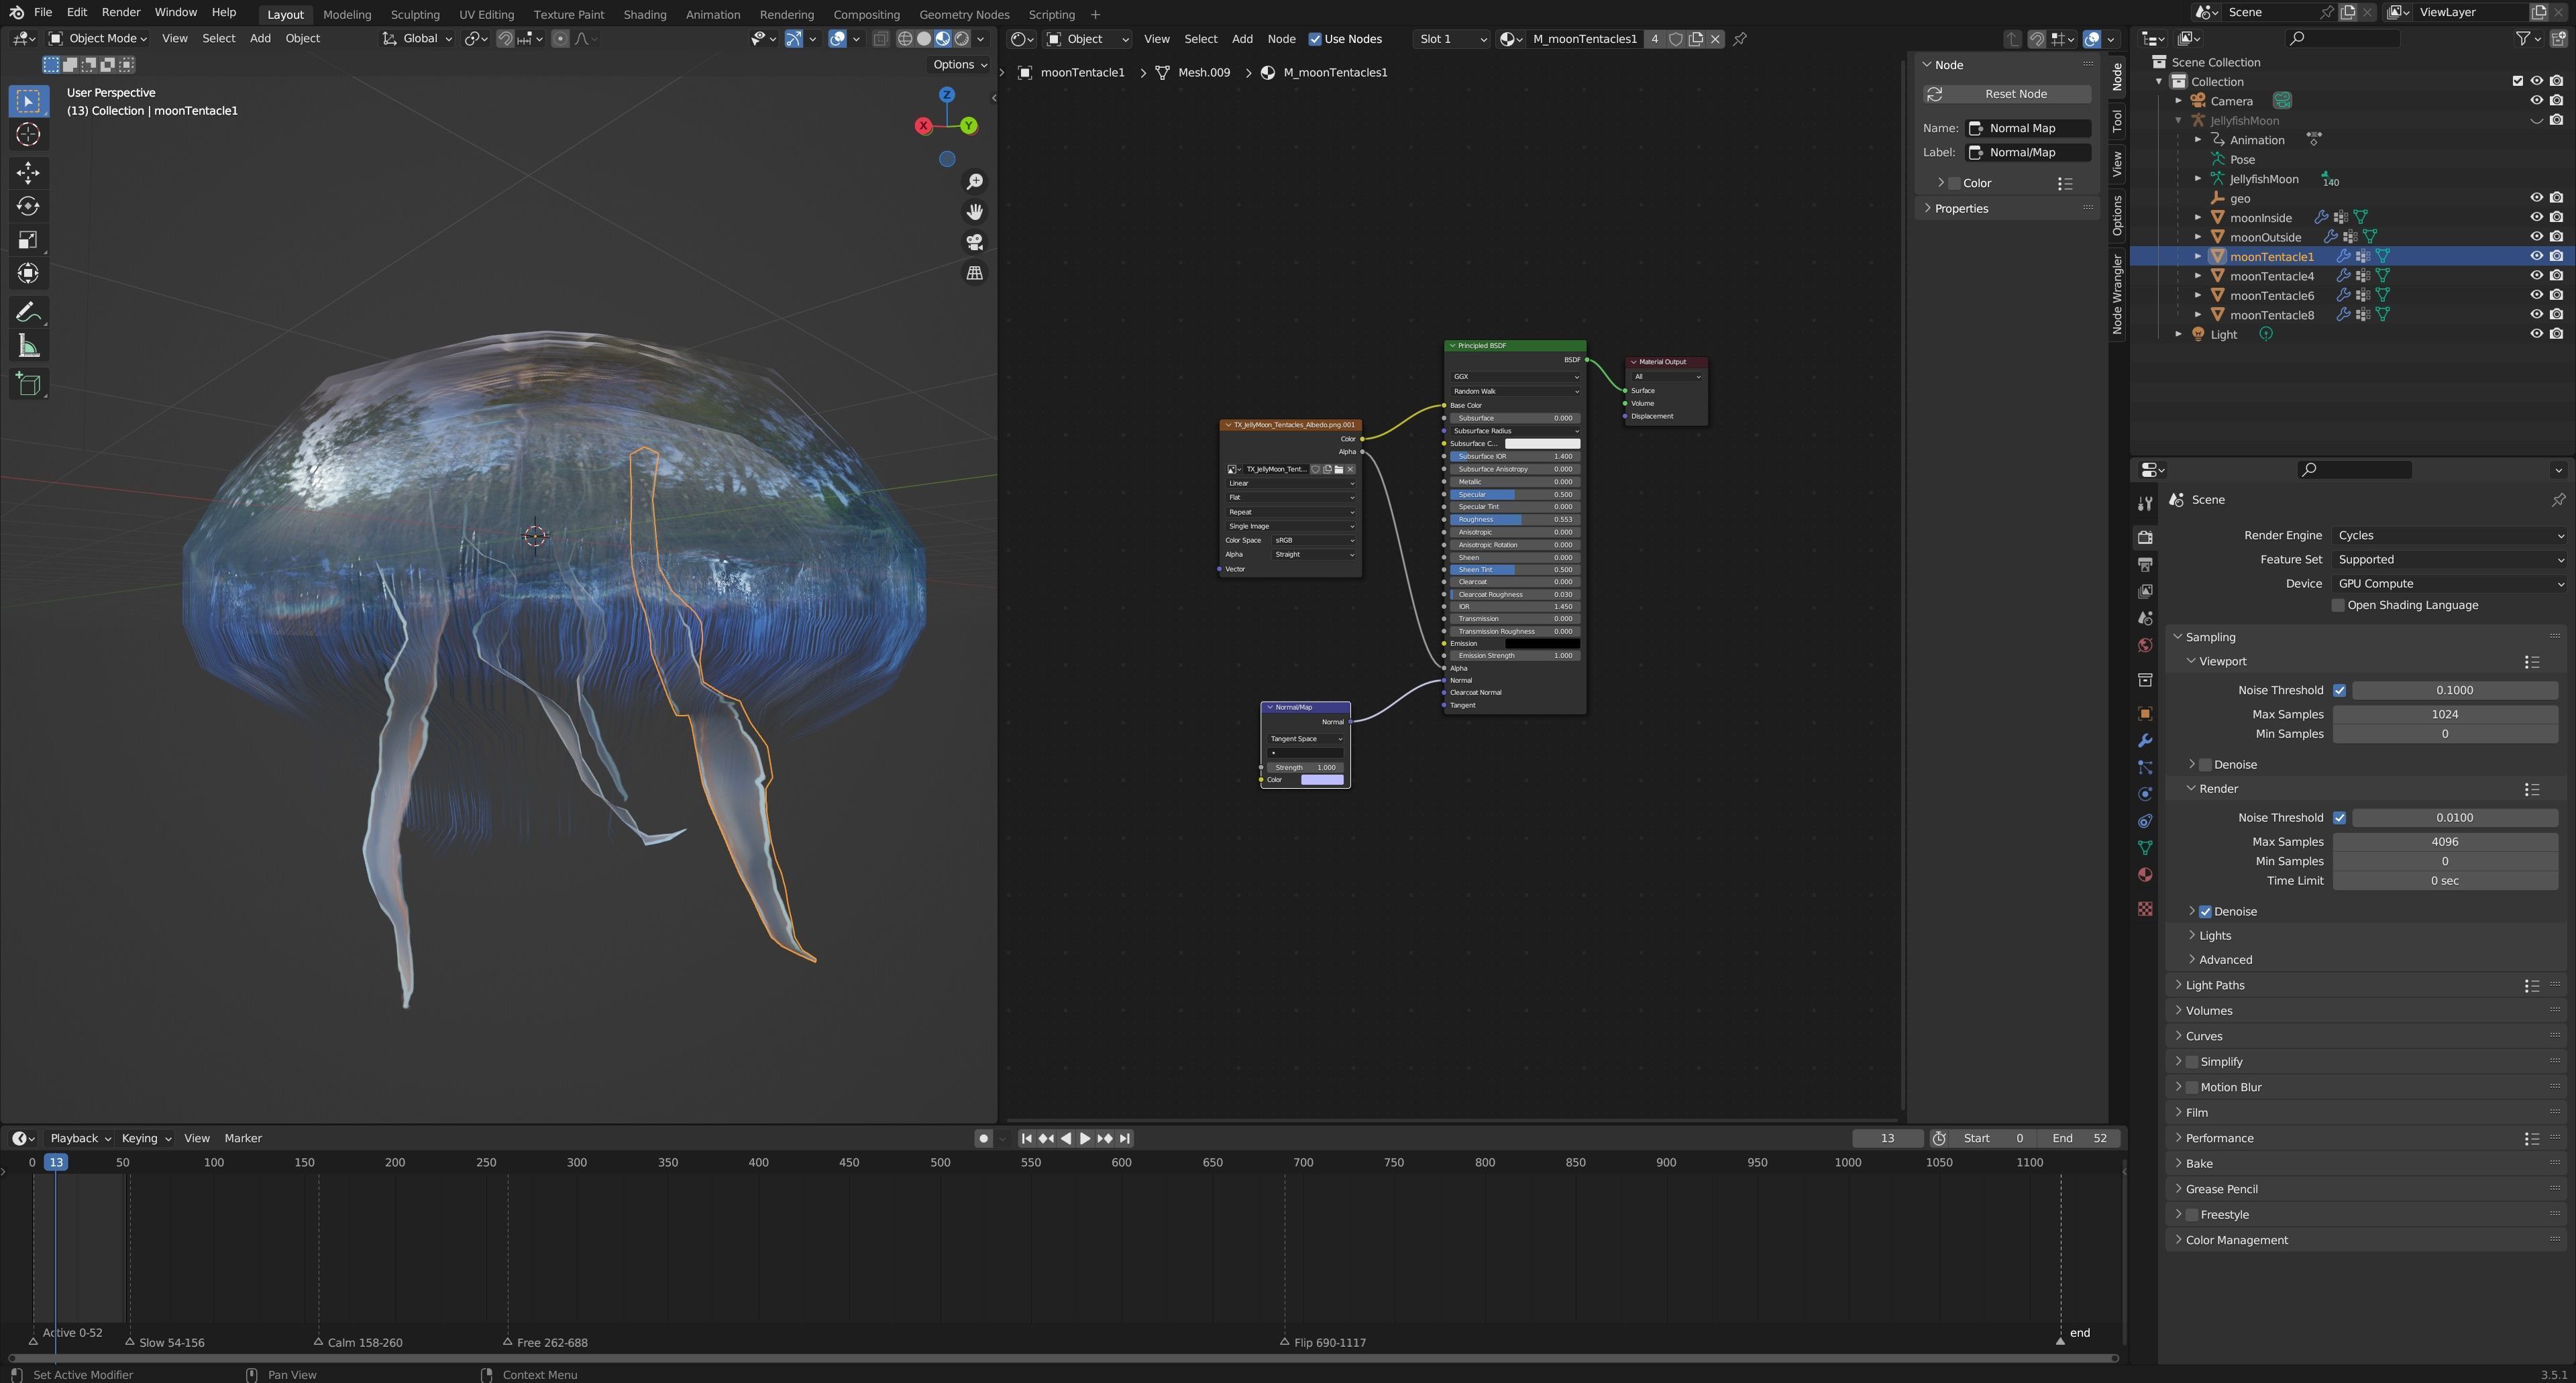Select the Transform tool

point(28,273)
